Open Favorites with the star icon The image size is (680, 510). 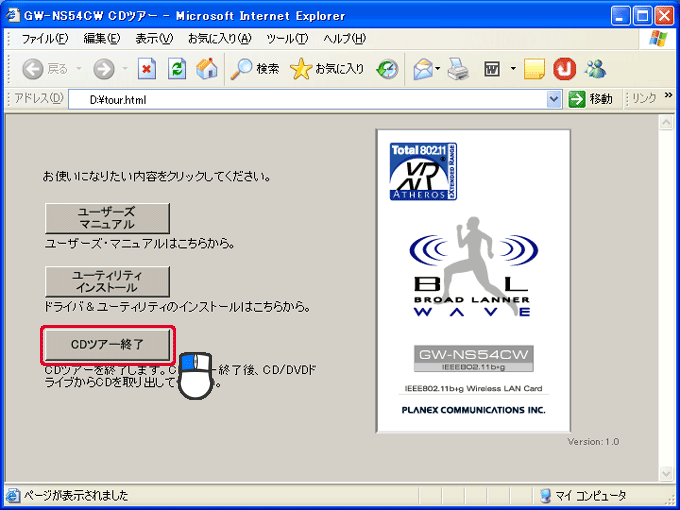click(x=301, y=69)
